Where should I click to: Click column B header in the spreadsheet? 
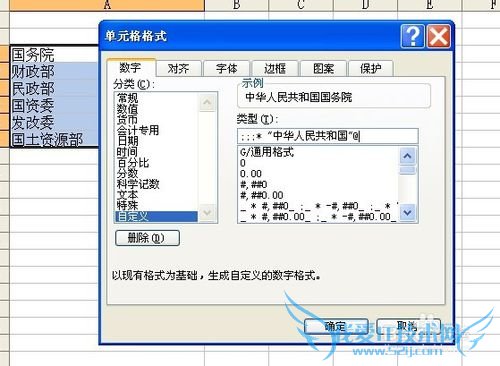[x=237, y=5]
